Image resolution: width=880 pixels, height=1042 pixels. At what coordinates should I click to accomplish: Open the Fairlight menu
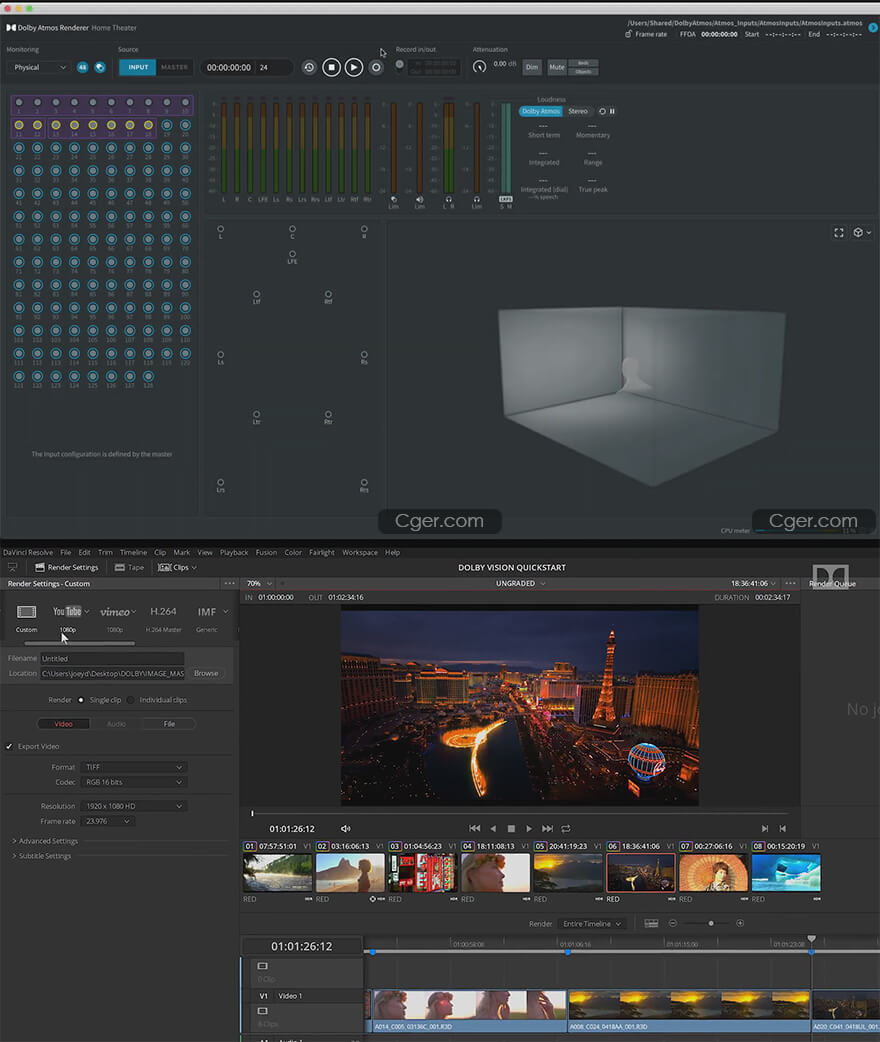322,552
